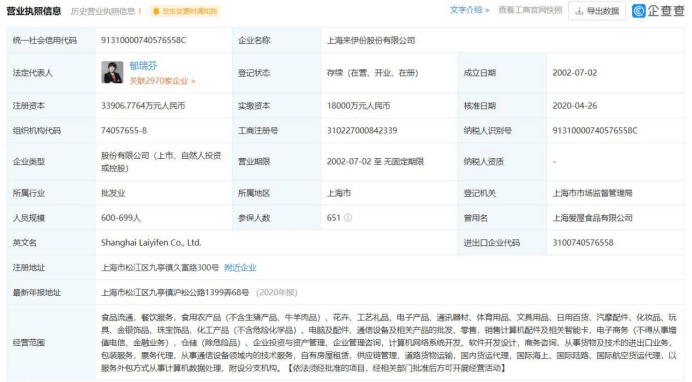
Task: Click the 最新年报地址 label cell
Action: [51, 292]
